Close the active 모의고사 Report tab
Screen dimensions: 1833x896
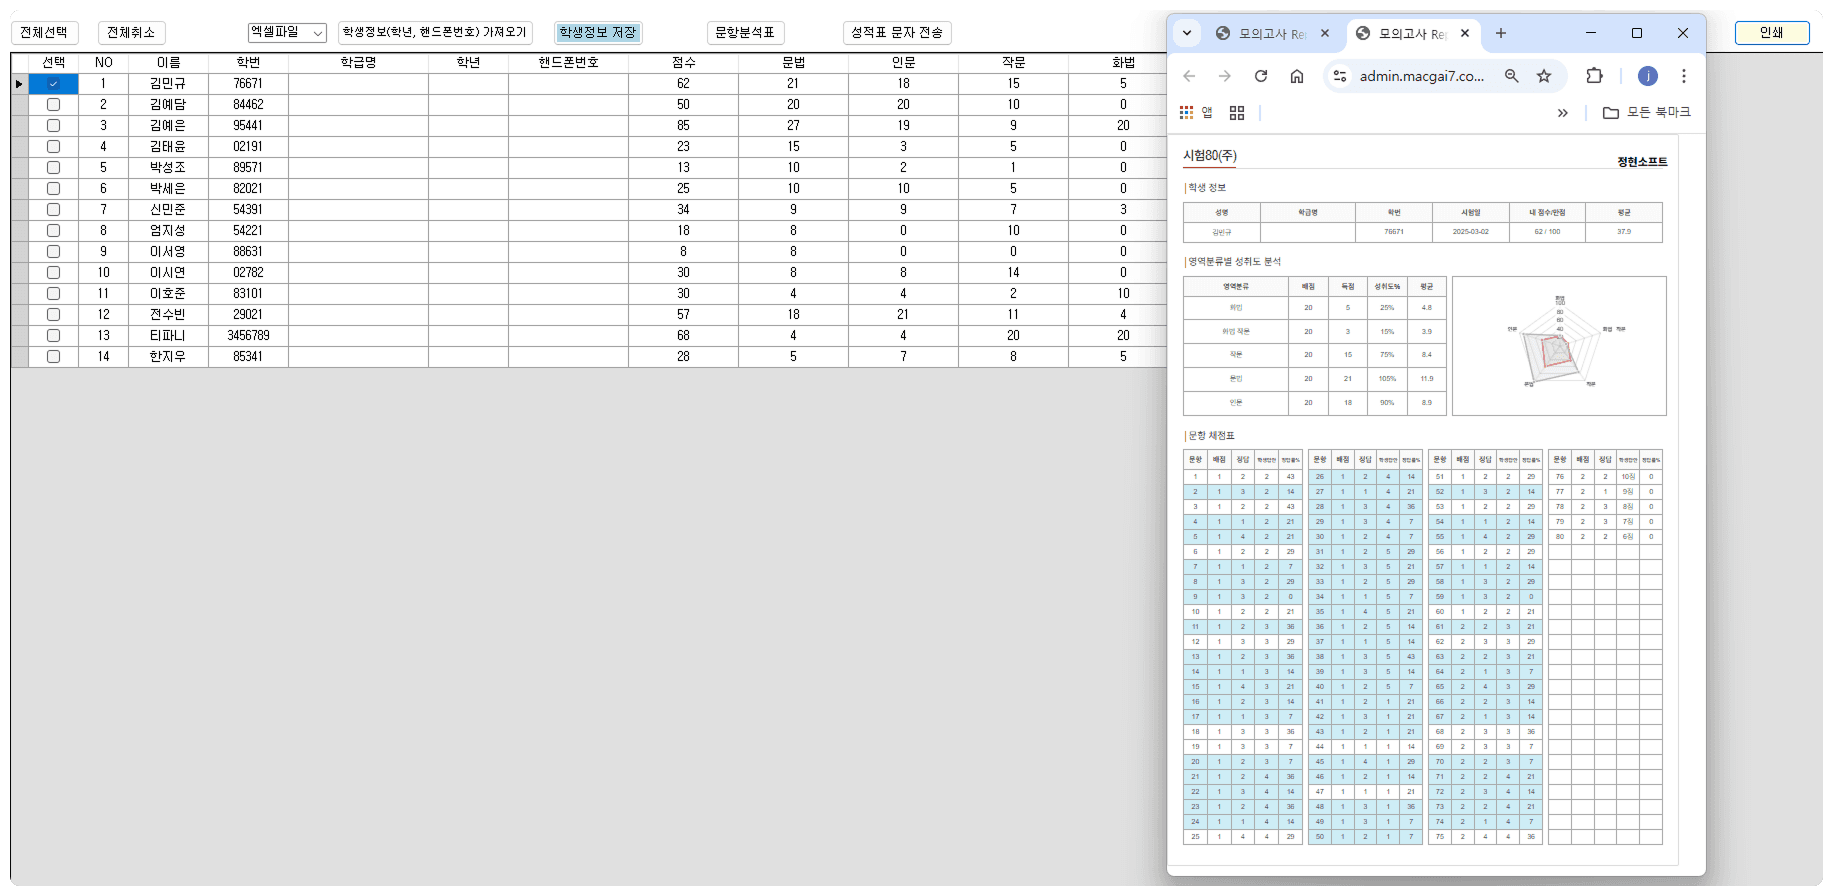pos(1465,33)
